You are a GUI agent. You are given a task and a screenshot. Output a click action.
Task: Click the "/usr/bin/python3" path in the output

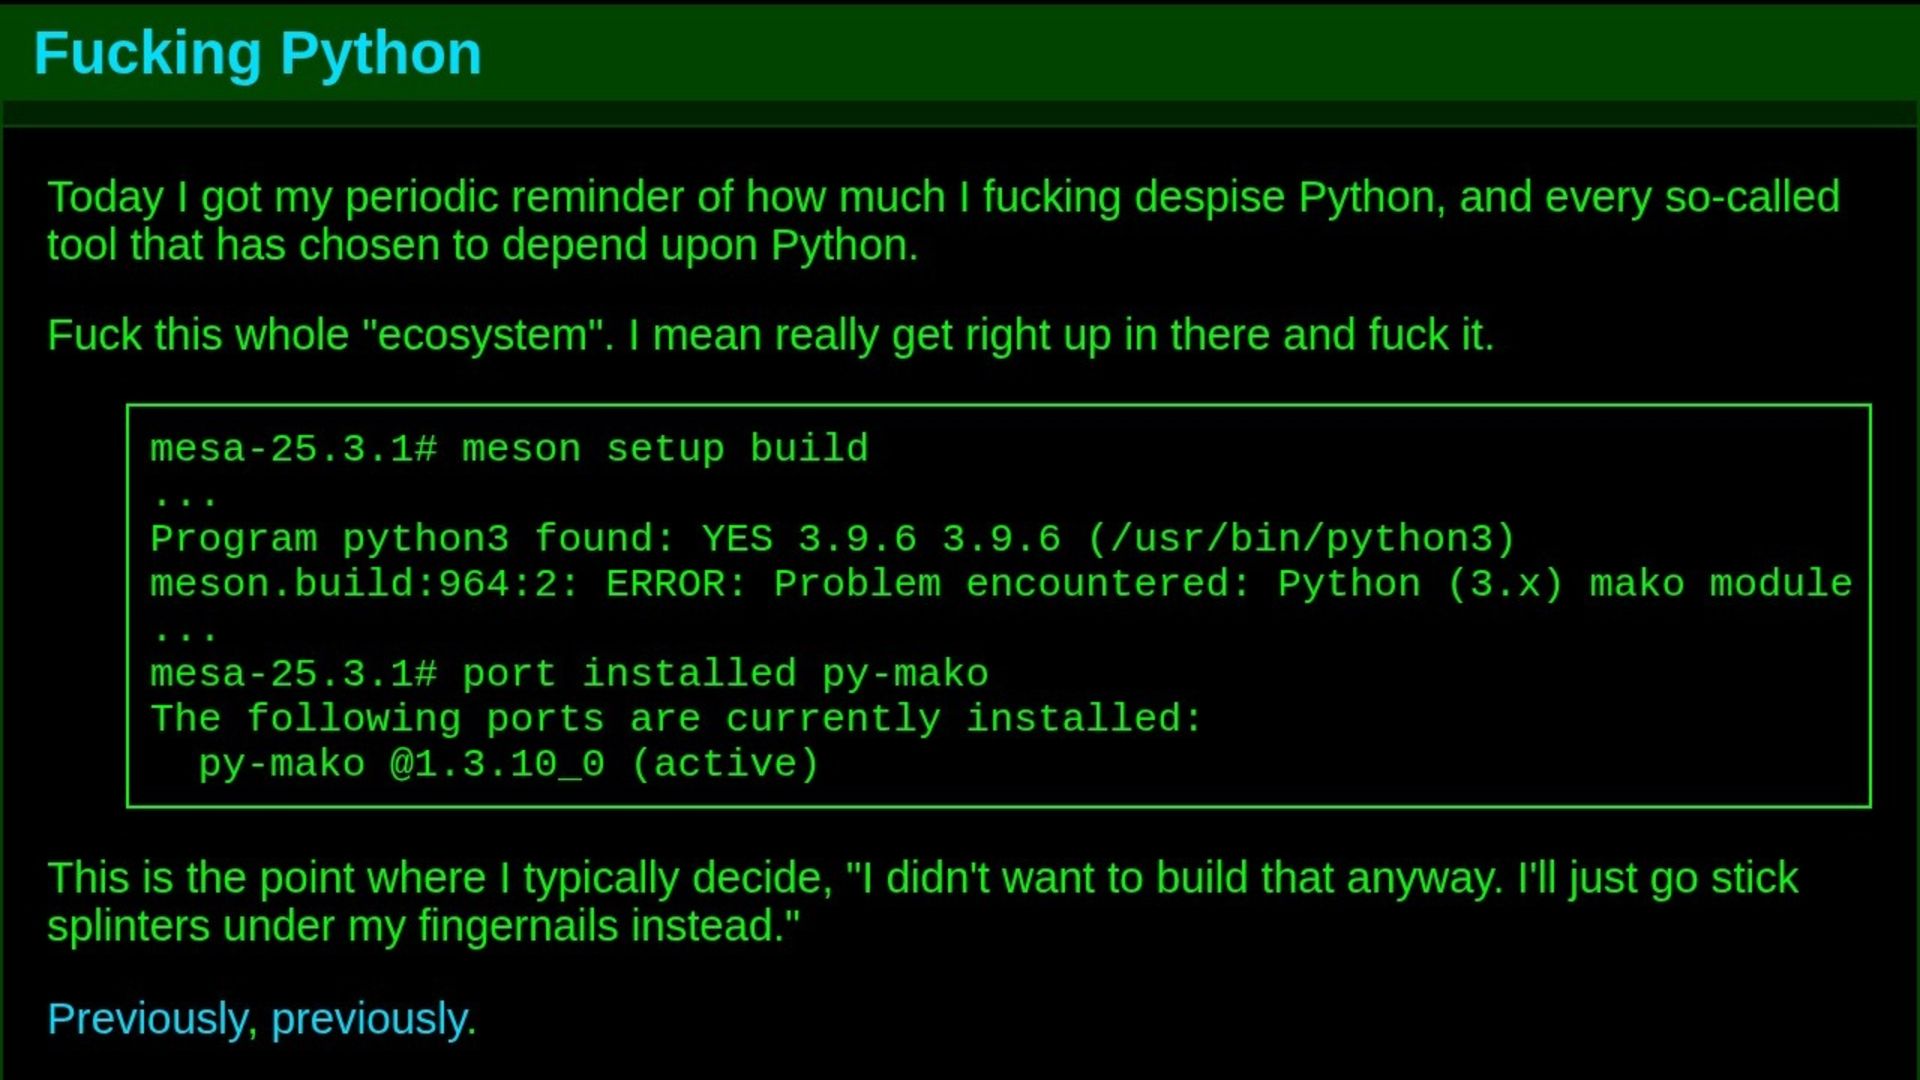coord(1300,539)
